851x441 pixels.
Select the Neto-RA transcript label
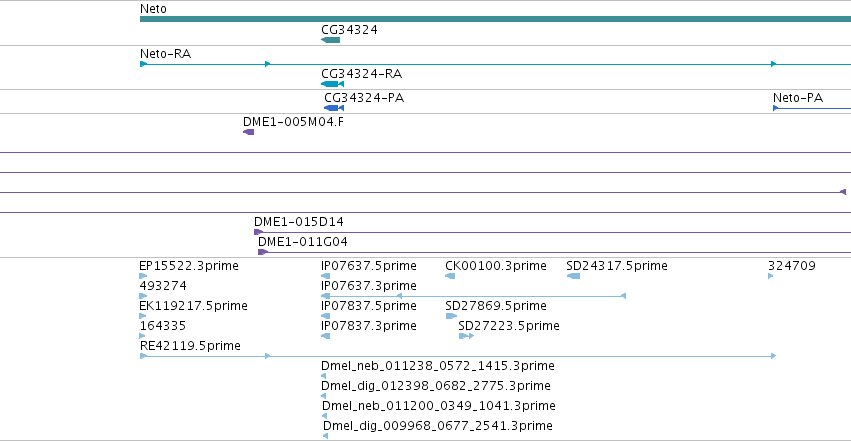point(166,54)
